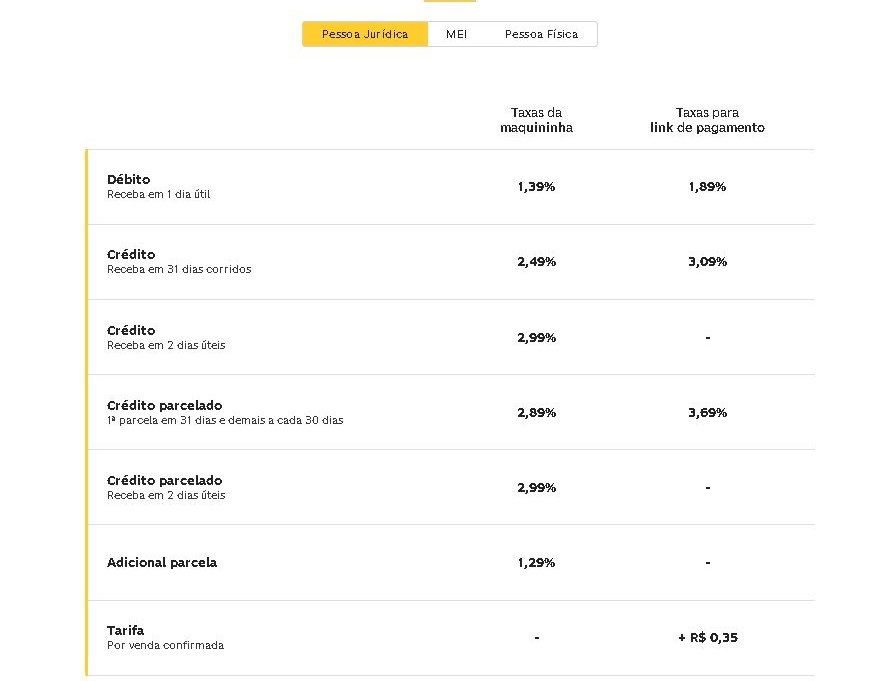Click the Crédito parcelado 2 dias úteis row
This screenshot has height=681, width=895.
pyautogui.click(x=451, y=487)
